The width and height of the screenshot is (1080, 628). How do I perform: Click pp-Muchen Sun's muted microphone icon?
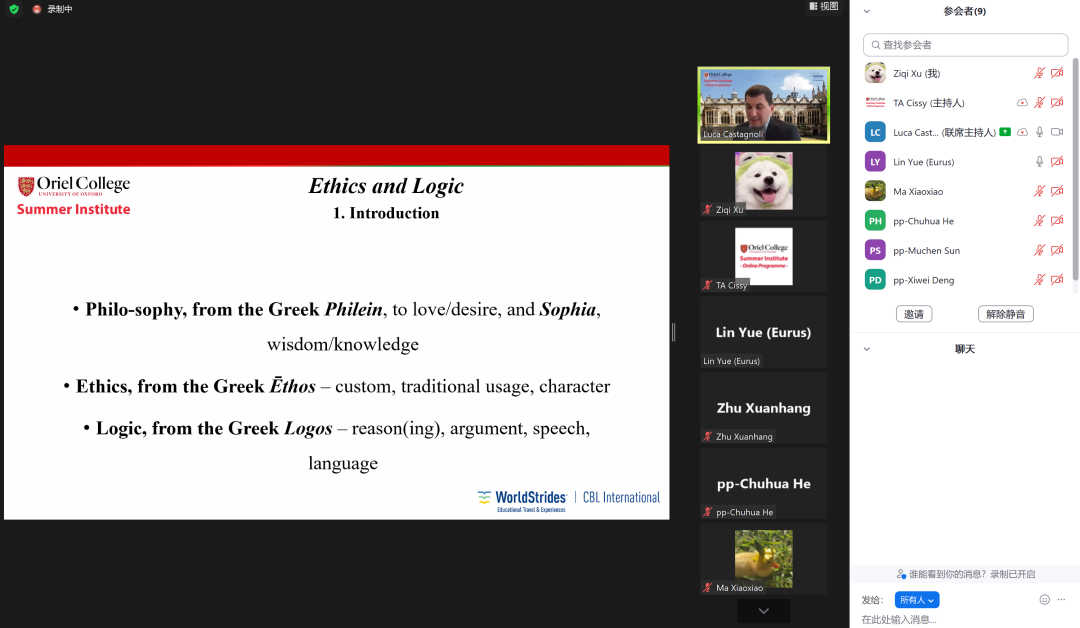click(x=1039, y=251)
